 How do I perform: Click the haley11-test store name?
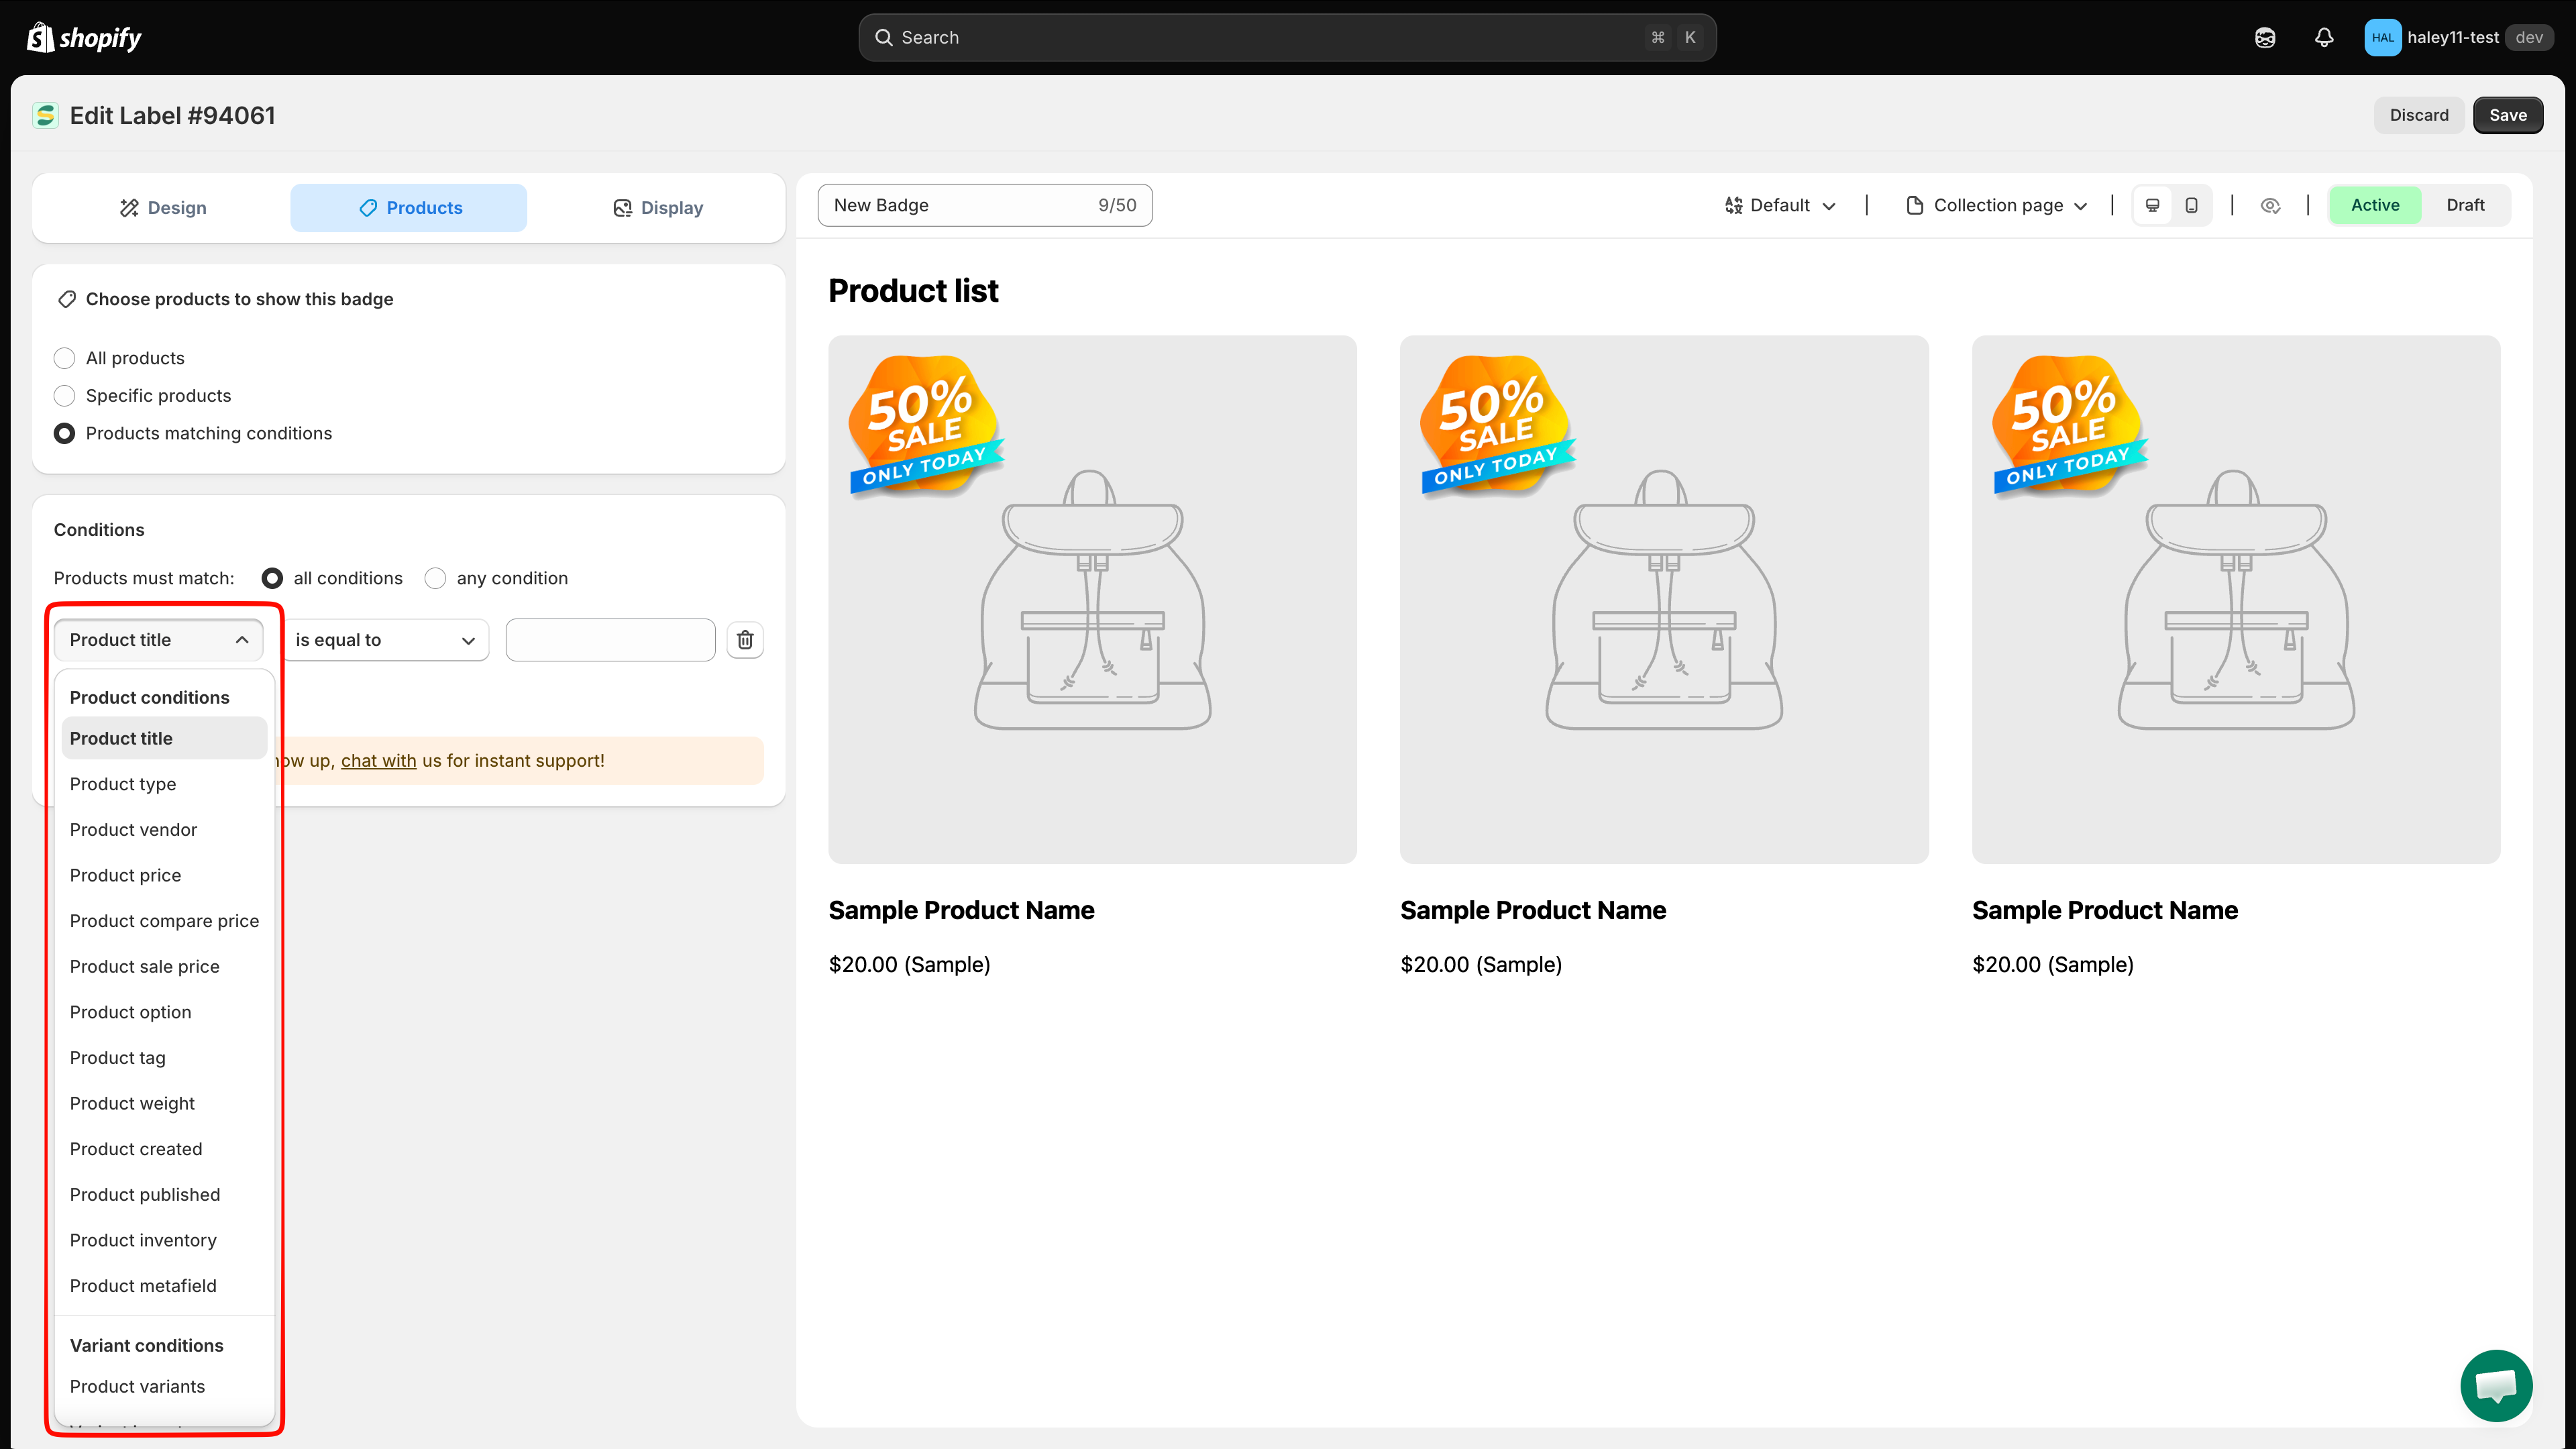click(2452, 37)
